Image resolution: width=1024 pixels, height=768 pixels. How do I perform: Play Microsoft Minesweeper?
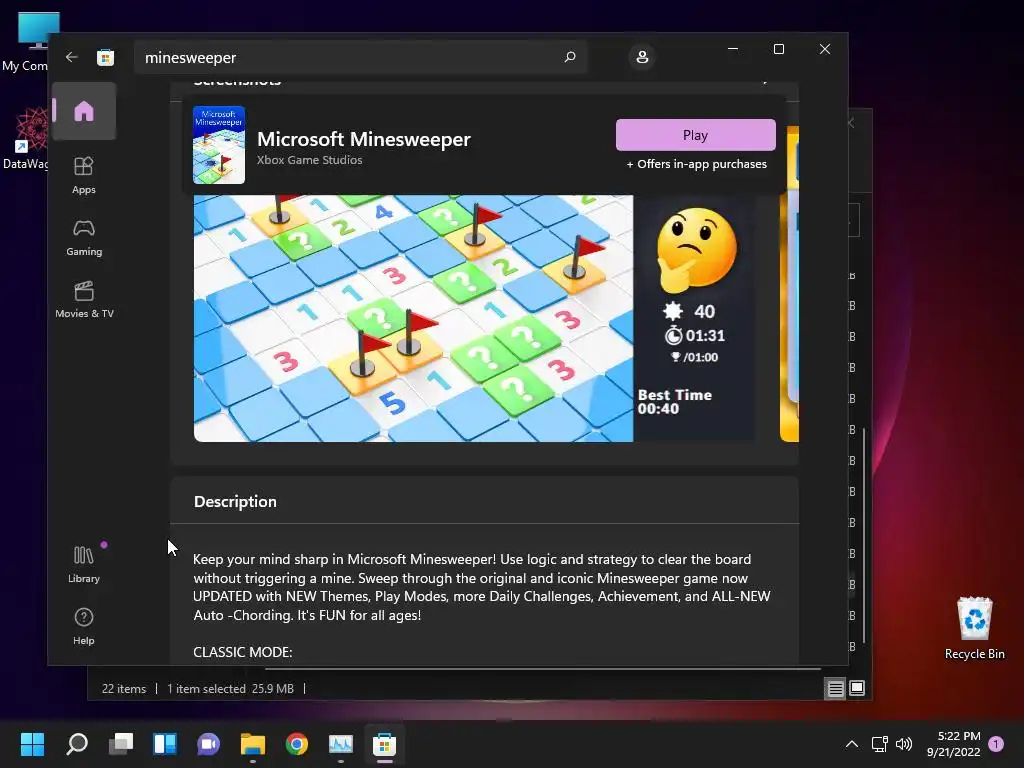(696, 135)
